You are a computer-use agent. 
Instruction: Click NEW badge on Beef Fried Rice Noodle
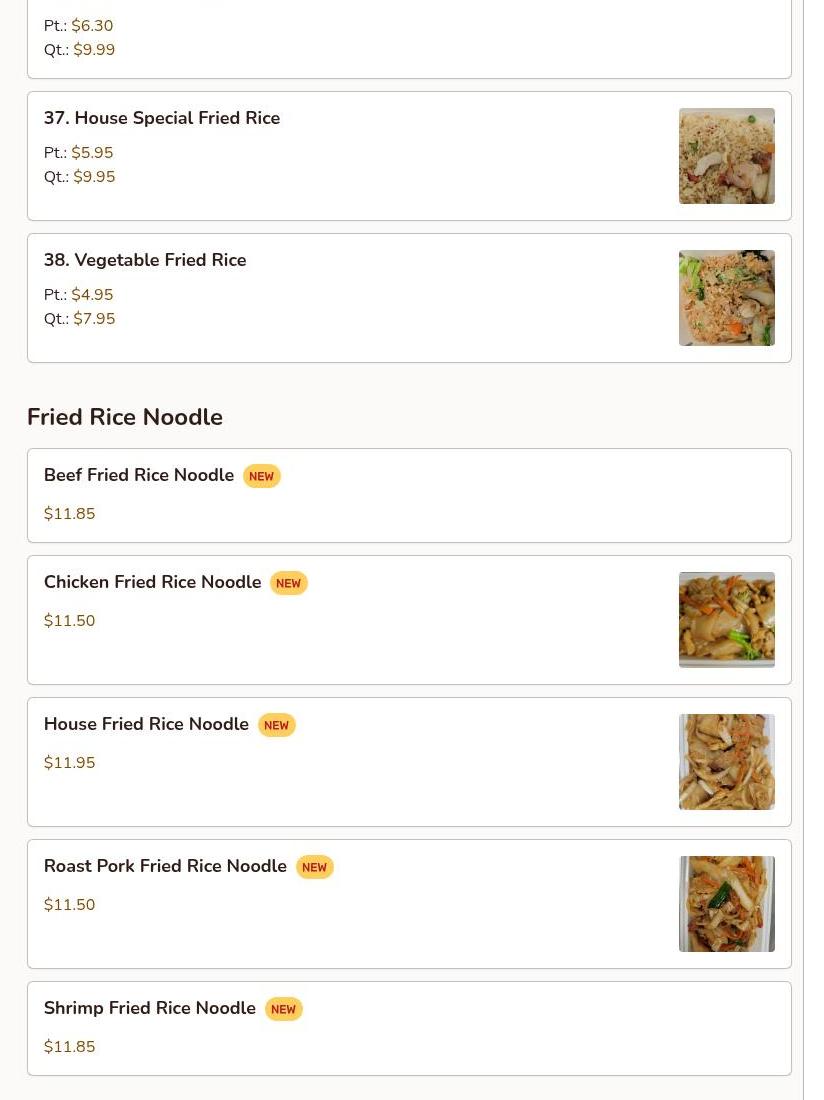[x=262, y=476]
